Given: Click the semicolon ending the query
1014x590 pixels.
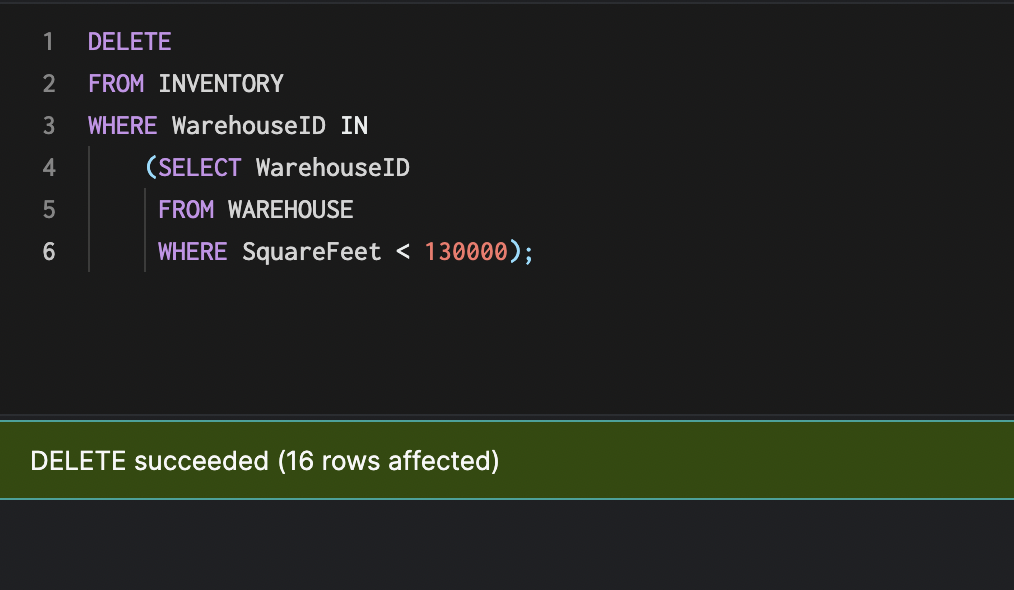Looking at the screenshot, I should pos(529,251).
